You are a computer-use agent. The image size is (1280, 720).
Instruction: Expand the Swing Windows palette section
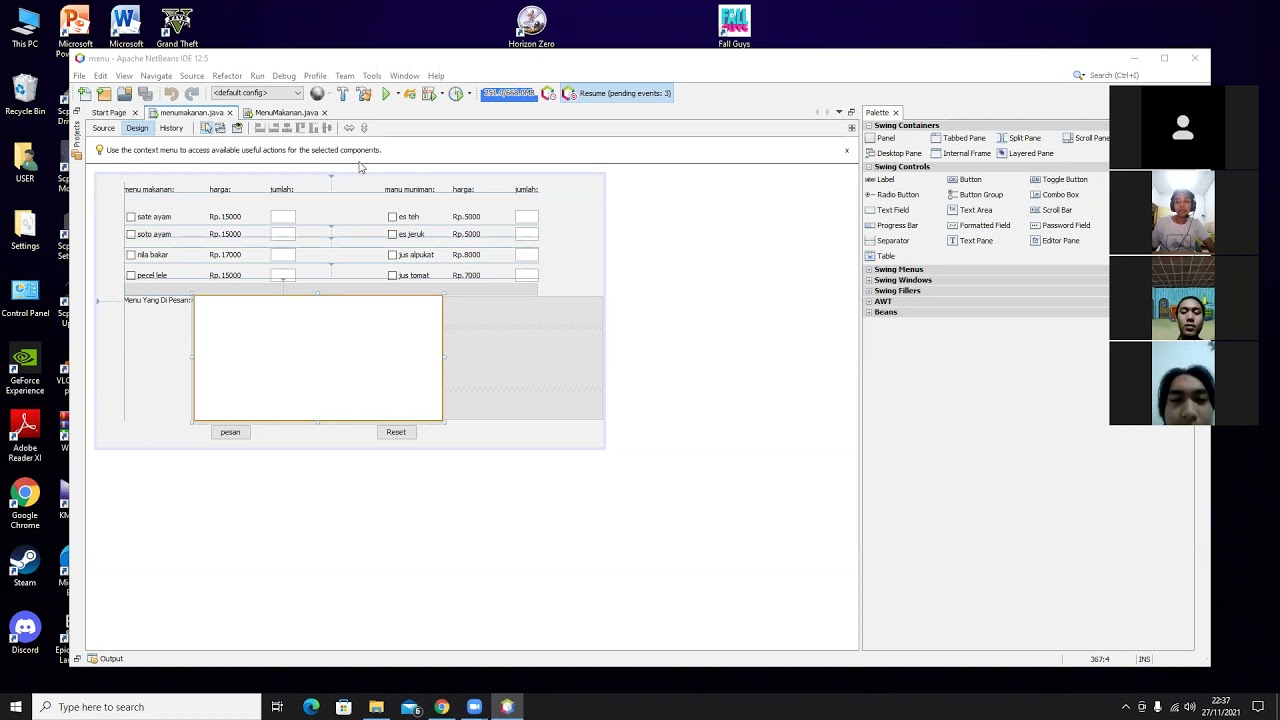(x=869, y=280)
